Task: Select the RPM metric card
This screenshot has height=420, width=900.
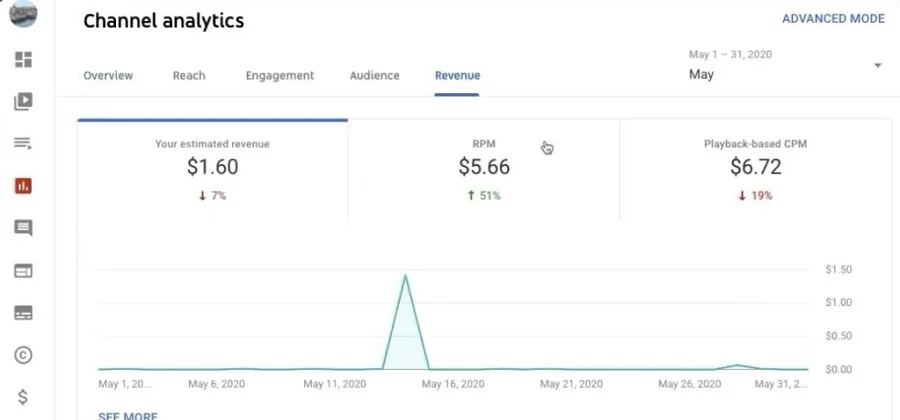Action: point(484,169)
